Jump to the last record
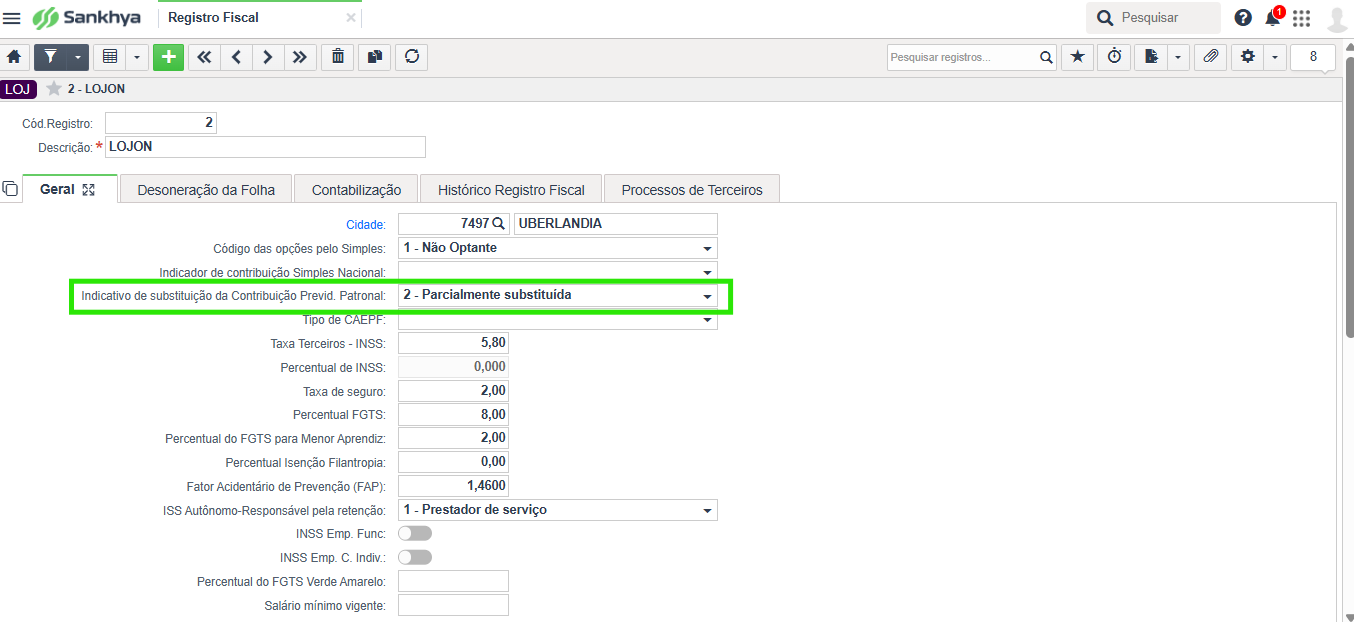Viewport: 1354px width, 622px height. [x=300, y=57]
